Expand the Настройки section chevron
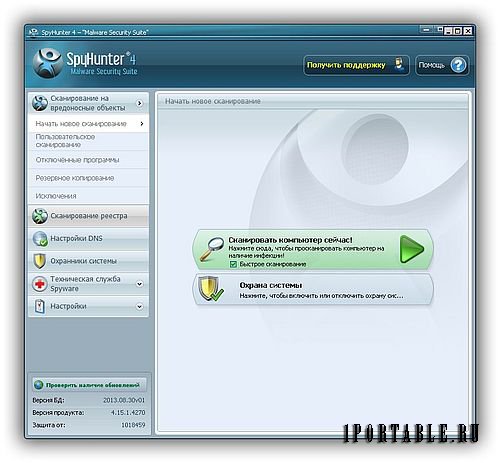Viewport: 500px width, 463px height. pos(140,307)
